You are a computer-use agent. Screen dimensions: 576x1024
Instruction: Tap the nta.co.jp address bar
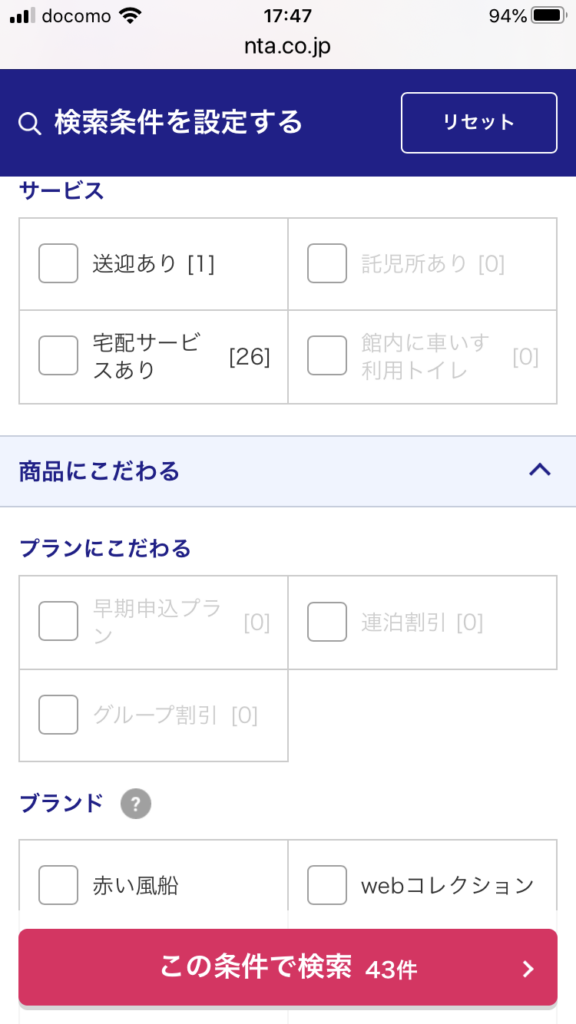(288, 48)
